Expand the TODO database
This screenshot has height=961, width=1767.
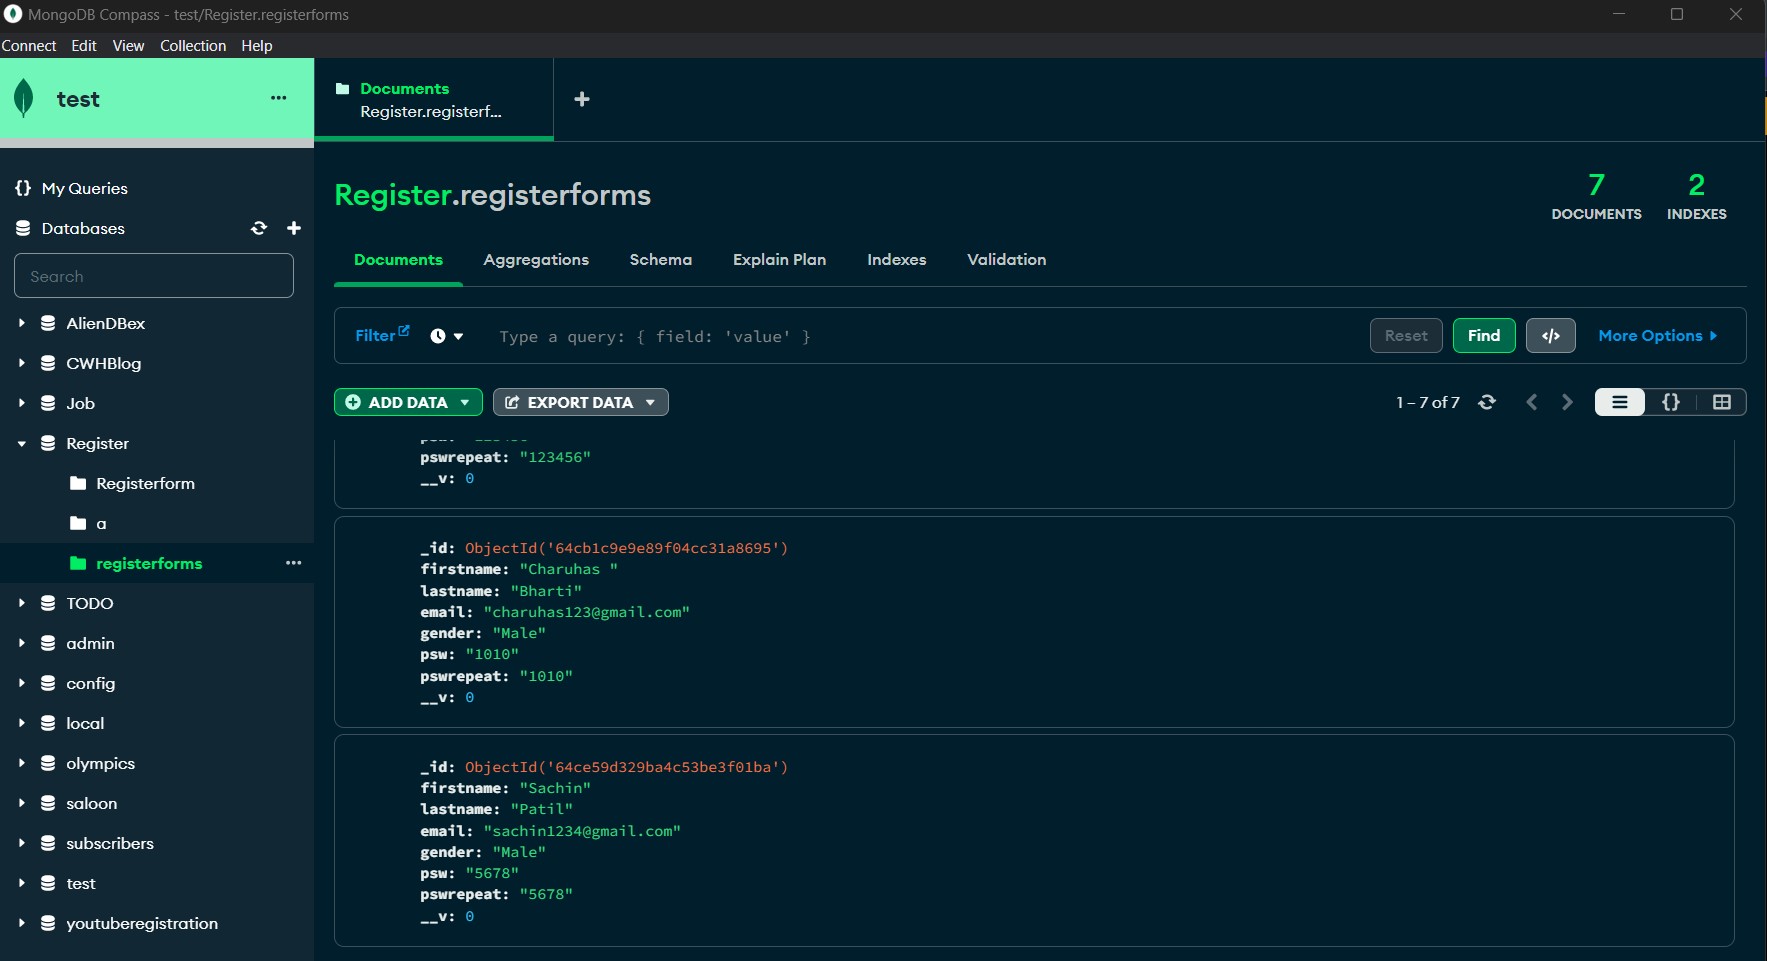pyautogui.click(x=21, y=603)
